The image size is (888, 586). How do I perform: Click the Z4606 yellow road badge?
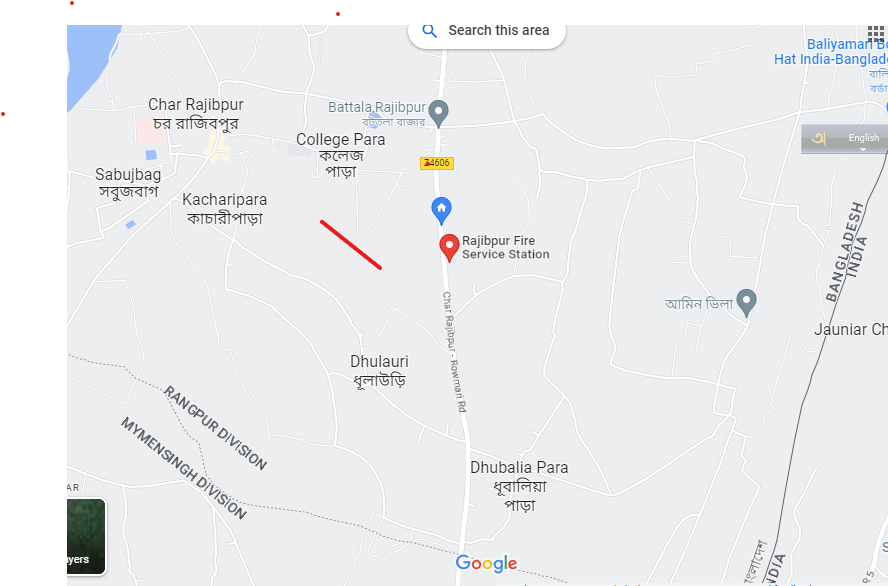click(437, 163)
